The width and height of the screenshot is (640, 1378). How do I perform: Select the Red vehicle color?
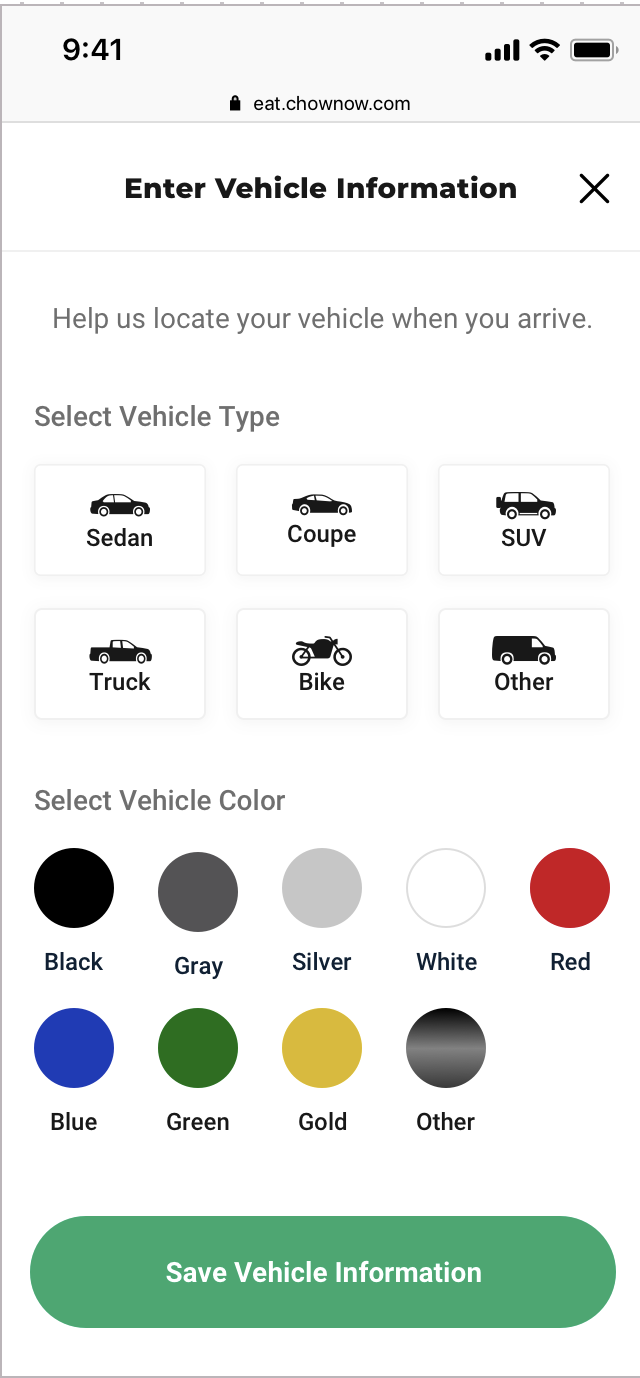(x=570, y=887)
